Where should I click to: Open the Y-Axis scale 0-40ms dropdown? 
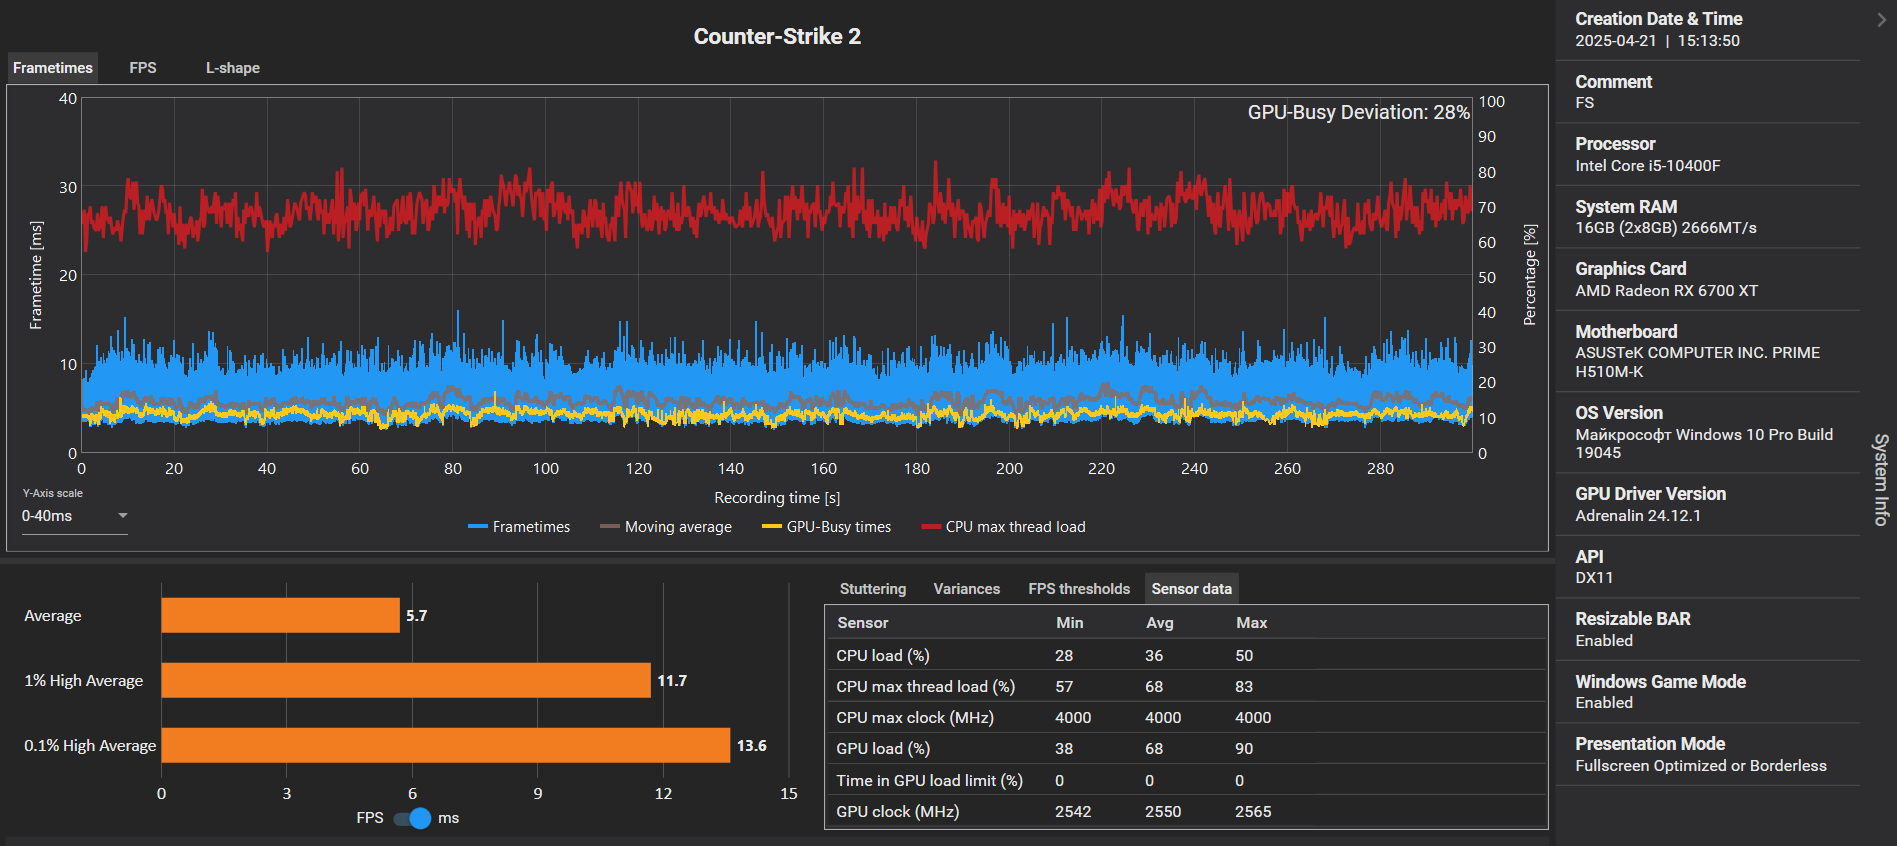(75, 516)
